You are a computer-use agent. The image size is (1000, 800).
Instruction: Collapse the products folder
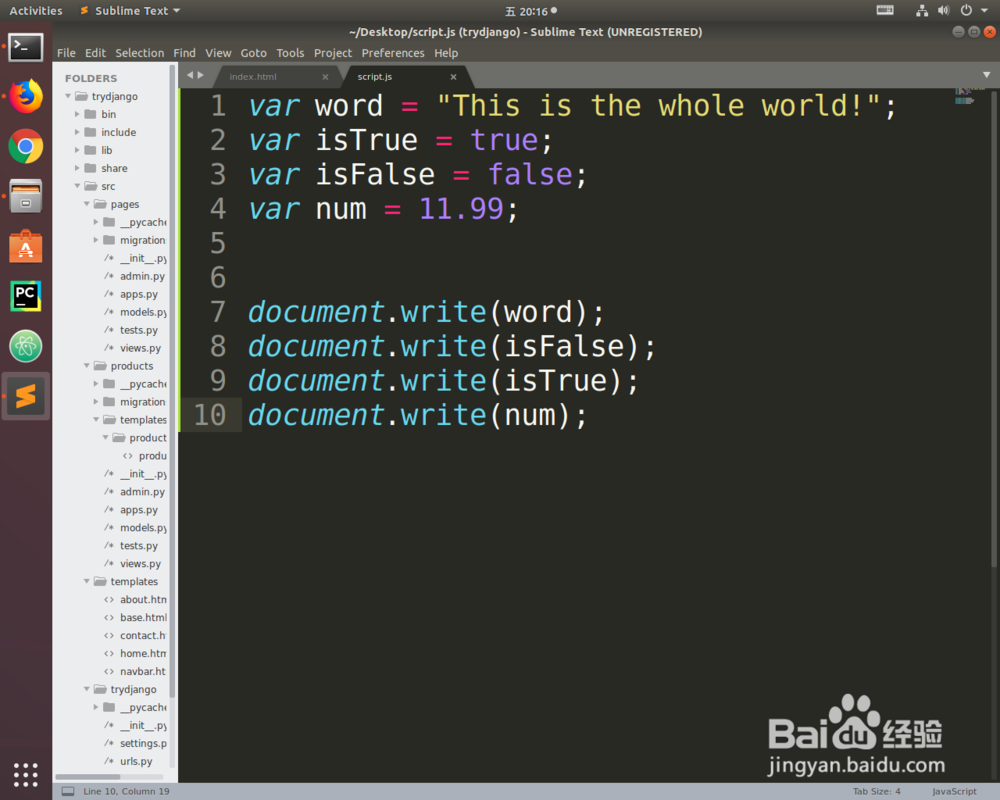(x=87, y=366)
